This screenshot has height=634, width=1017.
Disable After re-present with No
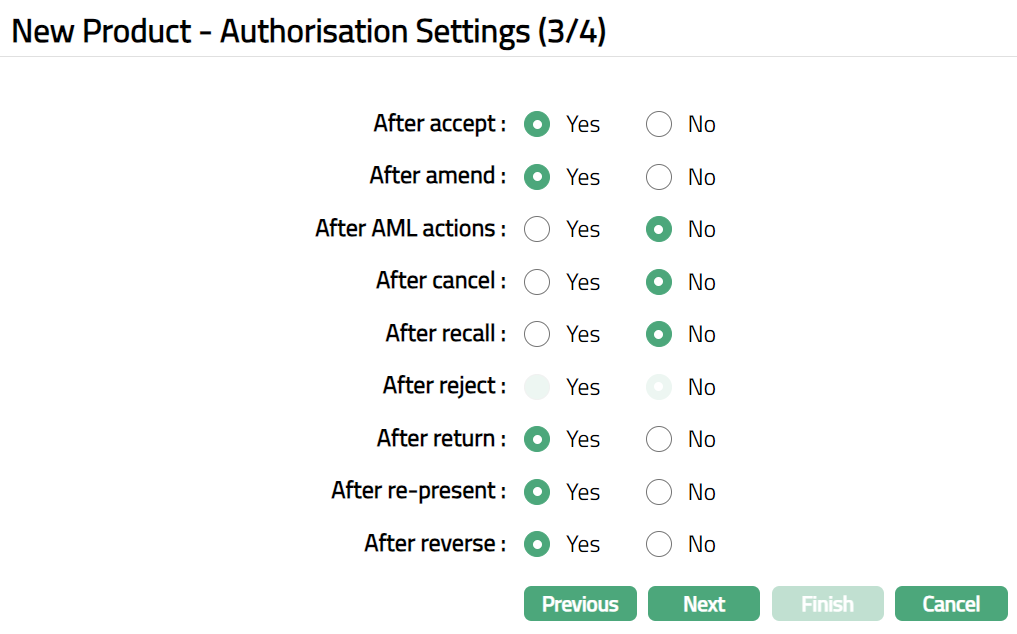coord(658,492)
